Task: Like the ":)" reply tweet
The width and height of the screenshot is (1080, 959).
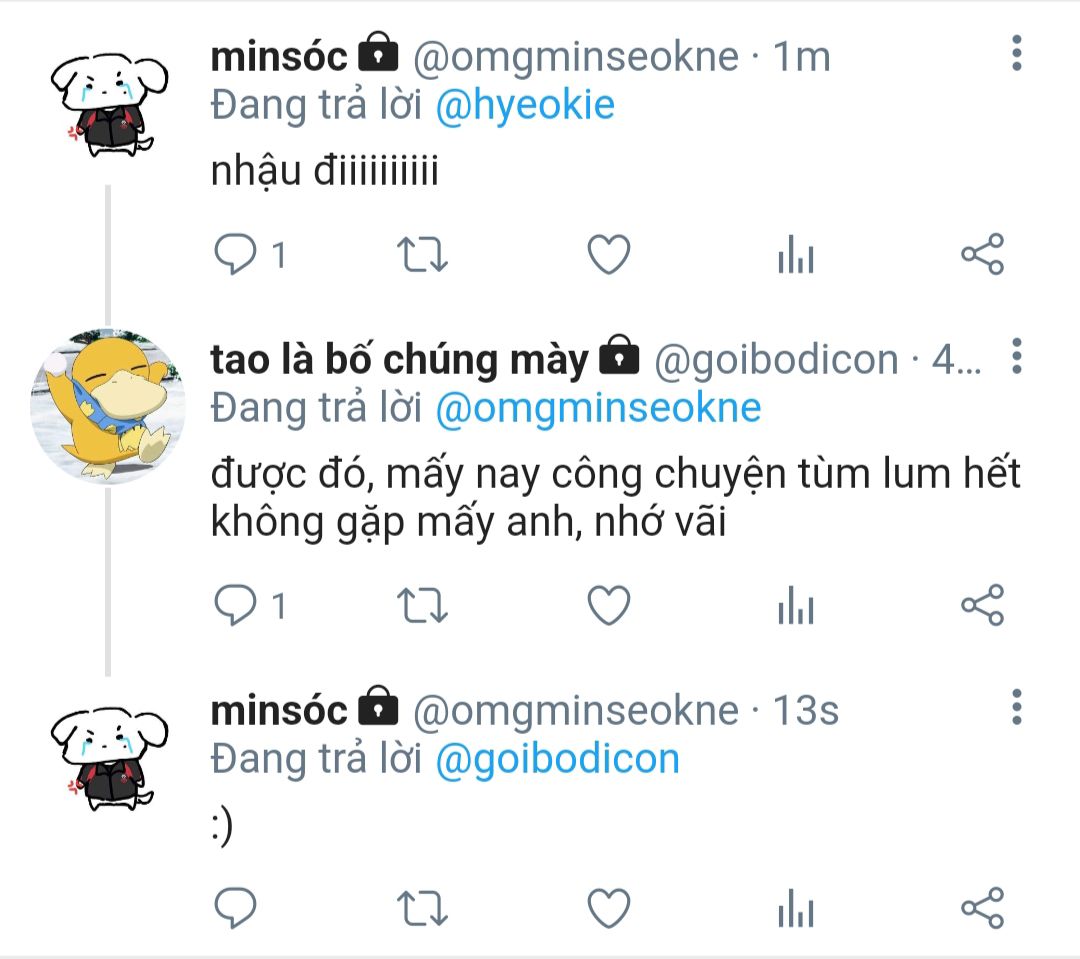Action: pos(609,908)
